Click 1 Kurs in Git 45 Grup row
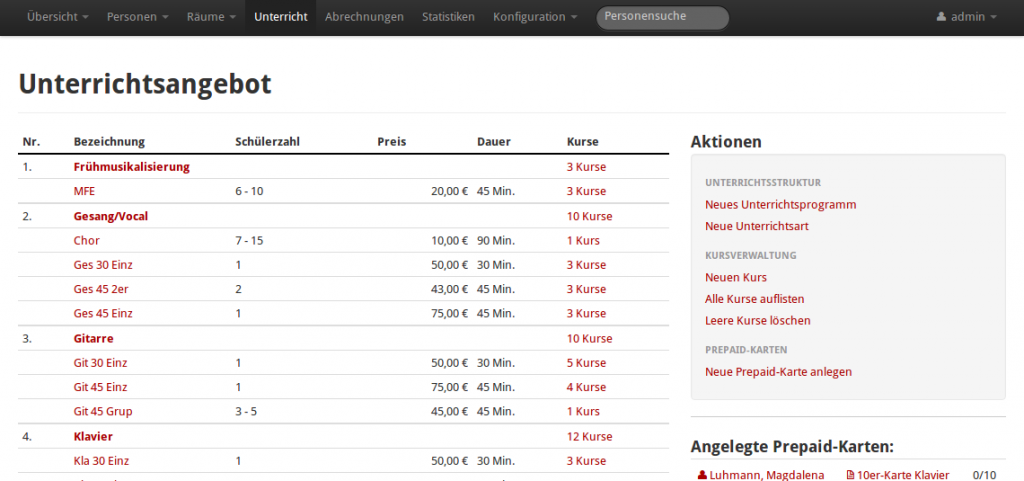 [583, 412]
